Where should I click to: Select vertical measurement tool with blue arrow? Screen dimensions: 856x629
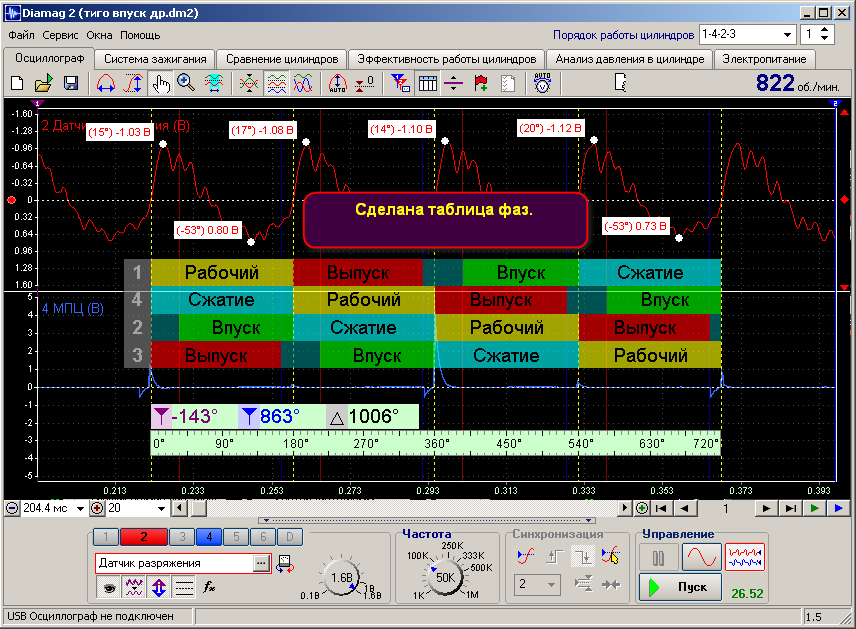coord(133,84)
